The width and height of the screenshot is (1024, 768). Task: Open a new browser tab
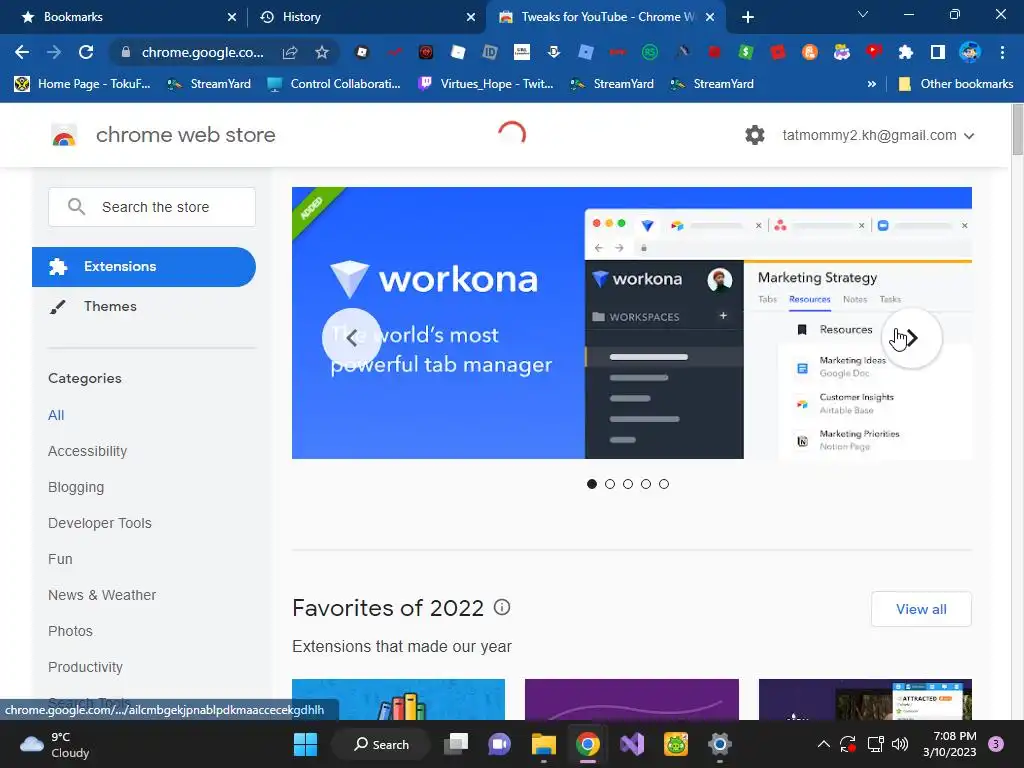tap(748, 17)
